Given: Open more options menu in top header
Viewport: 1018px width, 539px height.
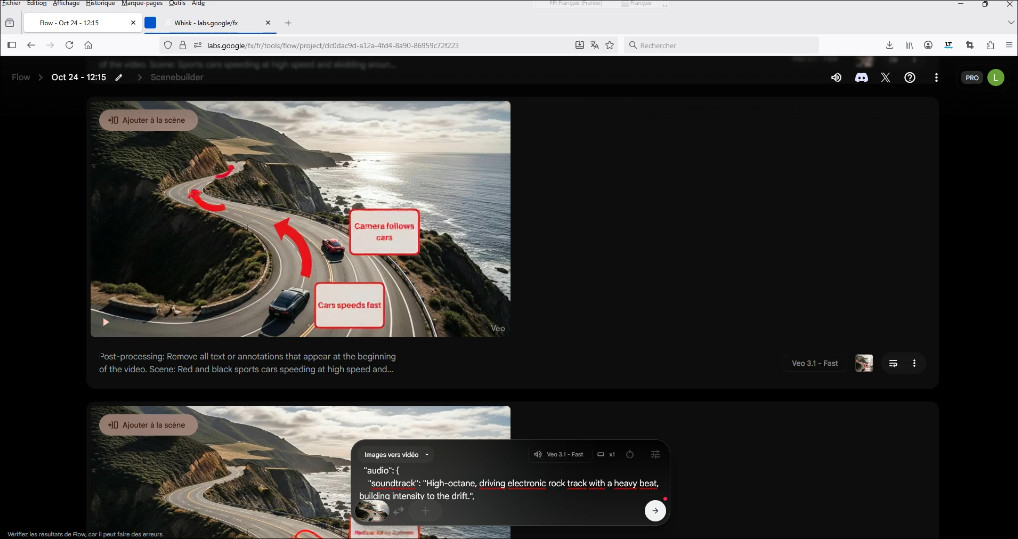Looking at the screenshot, I should [936, 78].
